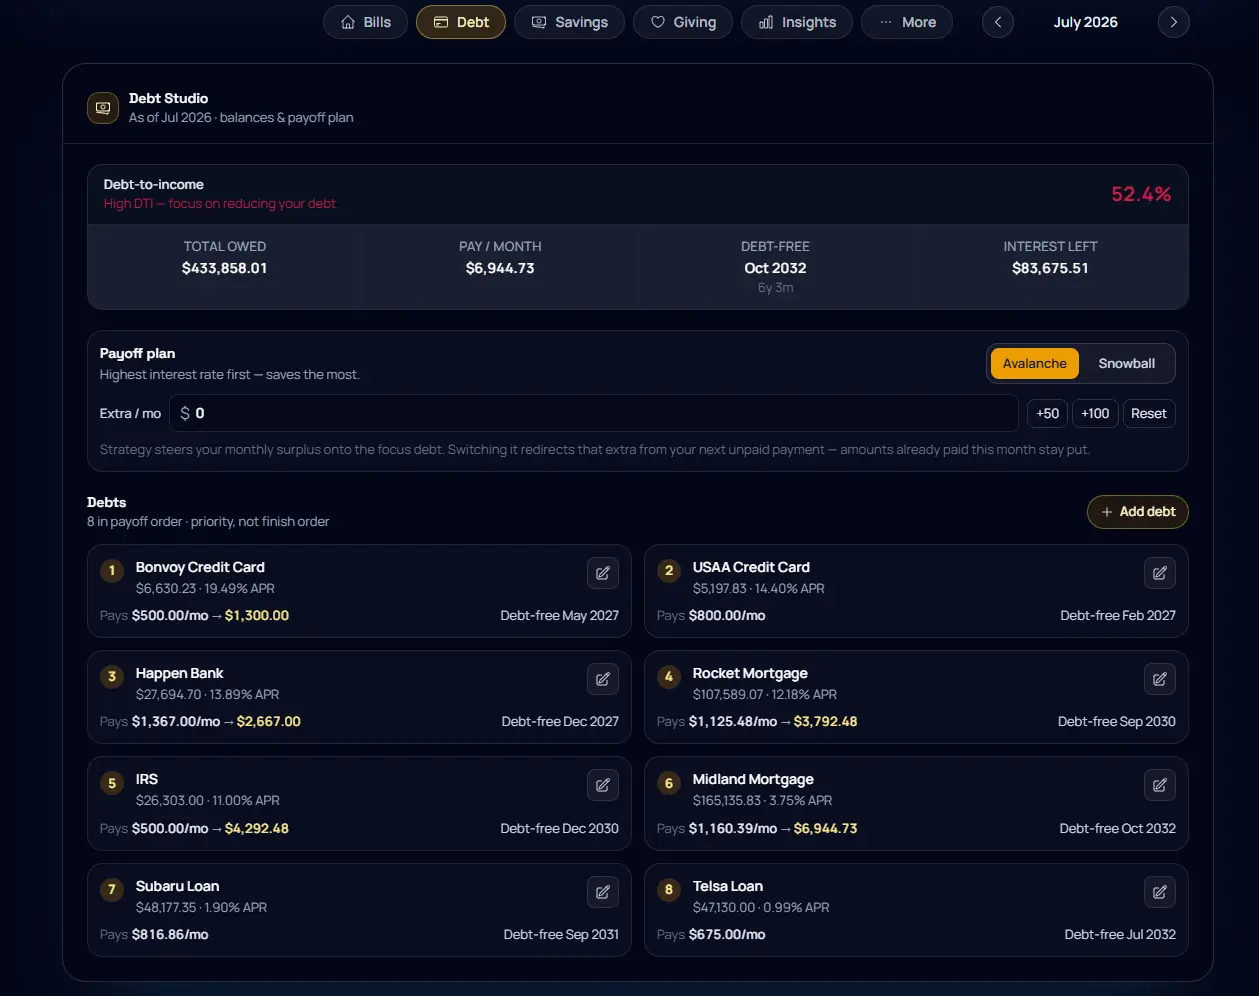Edit the Telsa Loan entry
This screenshot has height=996, width=1259.
tap(1160, 892)
